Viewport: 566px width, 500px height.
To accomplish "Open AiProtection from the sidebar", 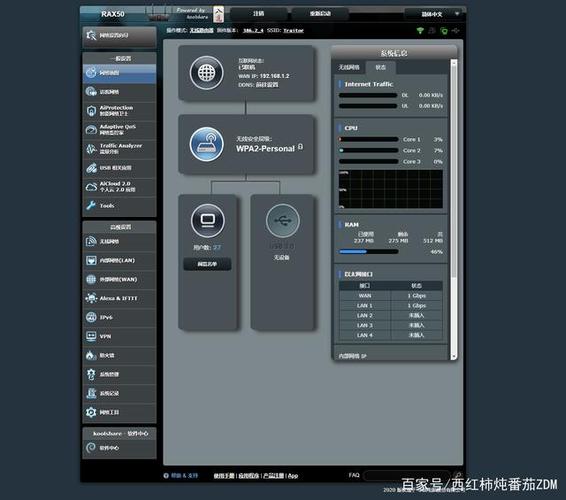I will click(119, 110).
